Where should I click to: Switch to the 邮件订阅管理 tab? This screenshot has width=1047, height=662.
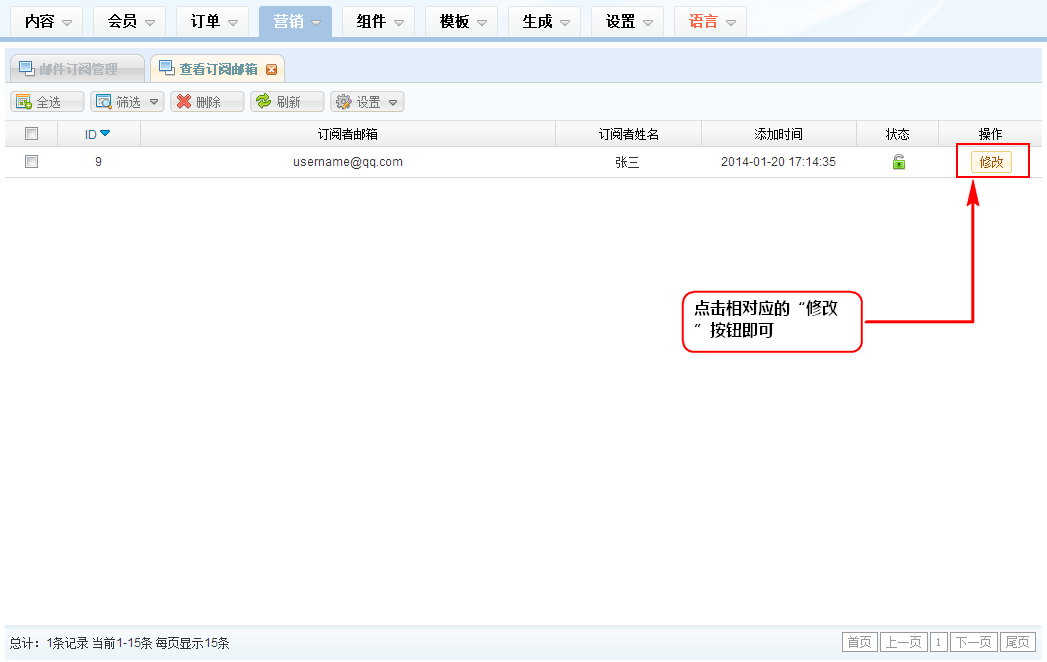pos(77,69)
